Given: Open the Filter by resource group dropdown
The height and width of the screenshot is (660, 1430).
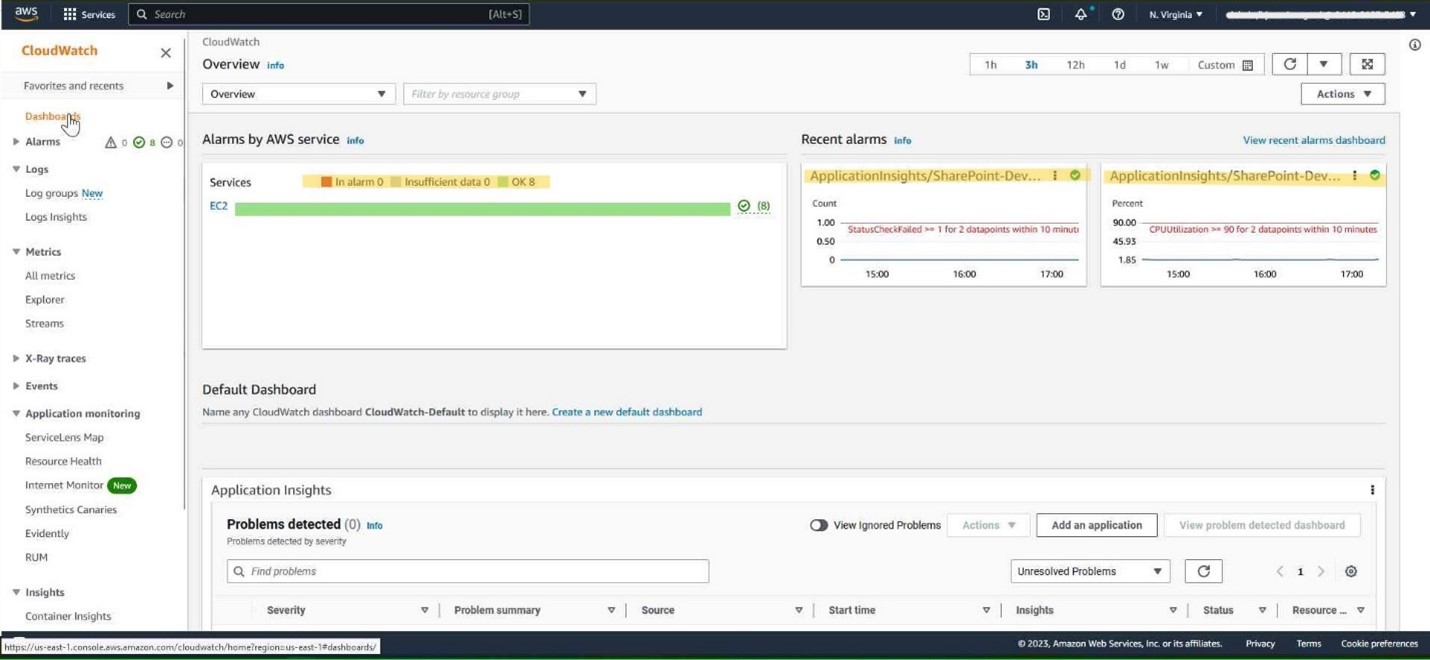Looking at the screenshot, I should click(500, 94).
